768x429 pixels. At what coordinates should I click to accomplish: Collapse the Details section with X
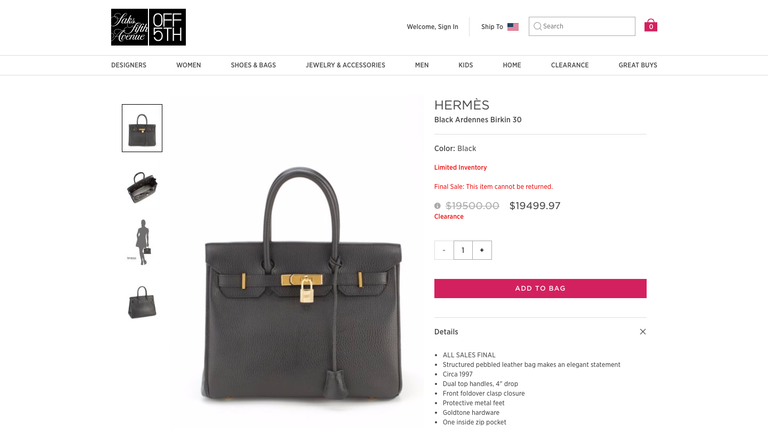click(643, 332)
